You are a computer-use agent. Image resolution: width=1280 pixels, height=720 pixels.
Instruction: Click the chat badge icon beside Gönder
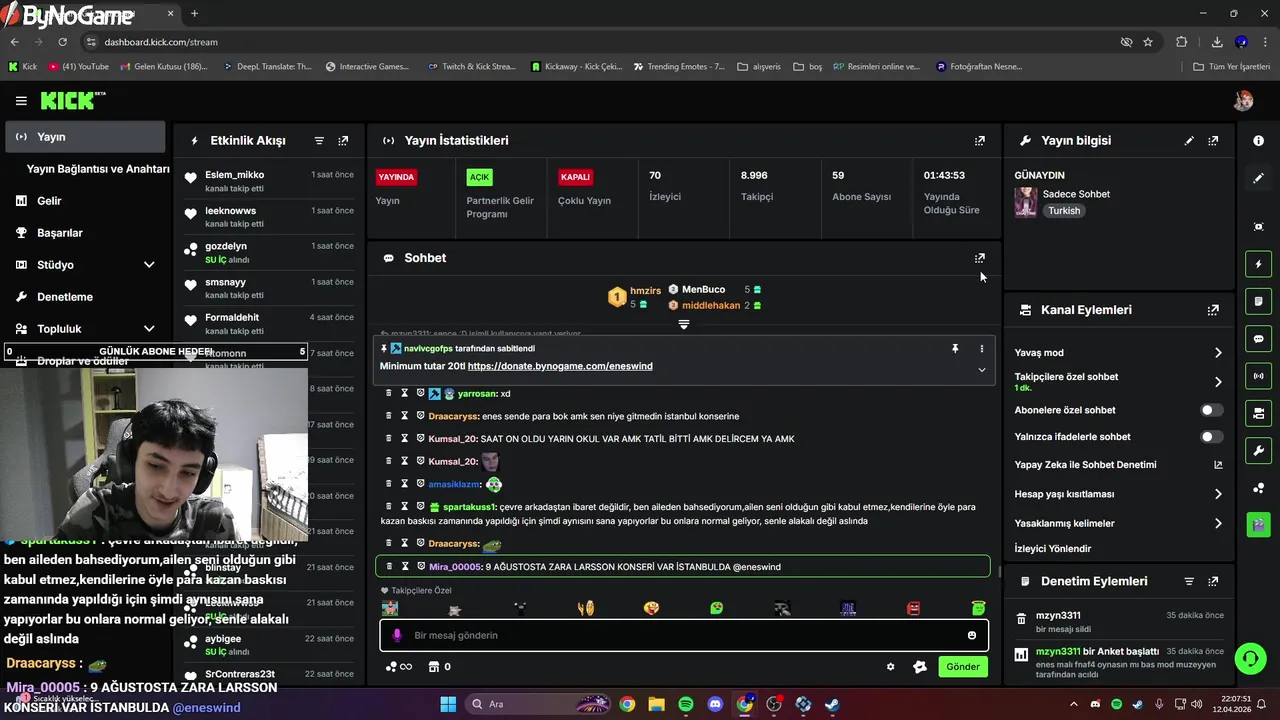[x=920, y=667]
